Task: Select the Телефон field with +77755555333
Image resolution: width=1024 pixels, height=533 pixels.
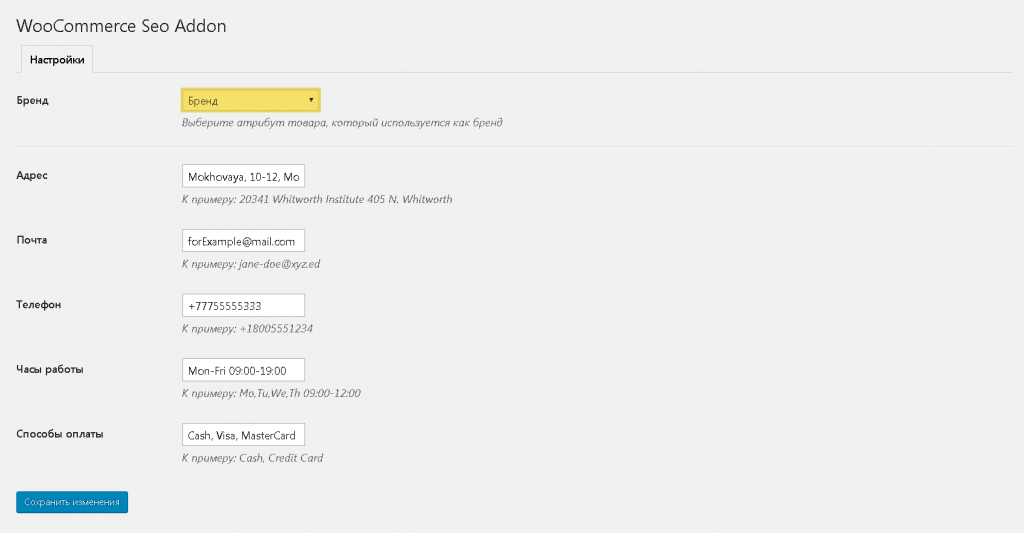Action: 243,306
